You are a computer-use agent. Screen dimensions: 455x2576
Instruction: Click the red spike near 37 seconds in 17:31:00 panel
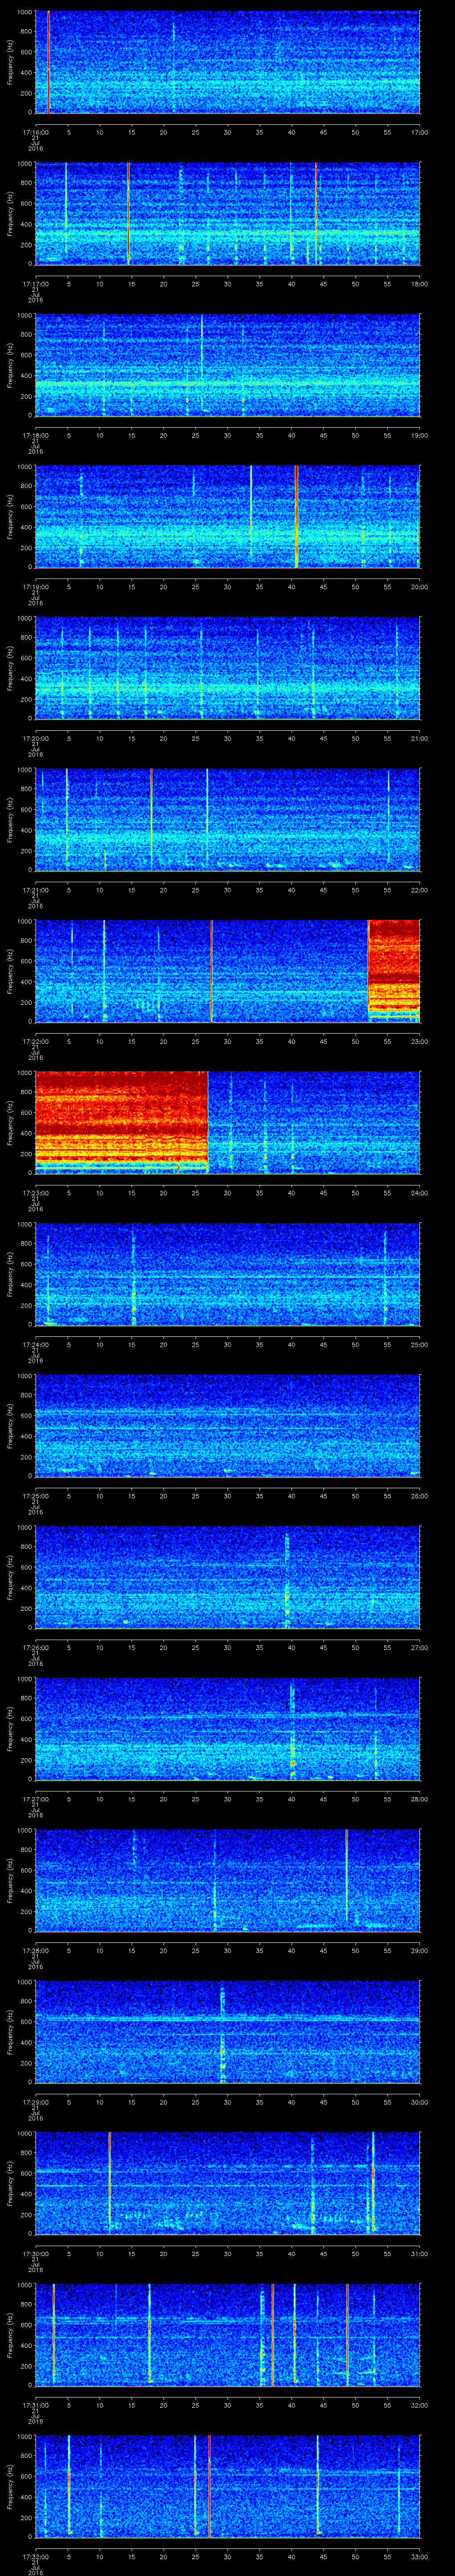pos(272,2335)
